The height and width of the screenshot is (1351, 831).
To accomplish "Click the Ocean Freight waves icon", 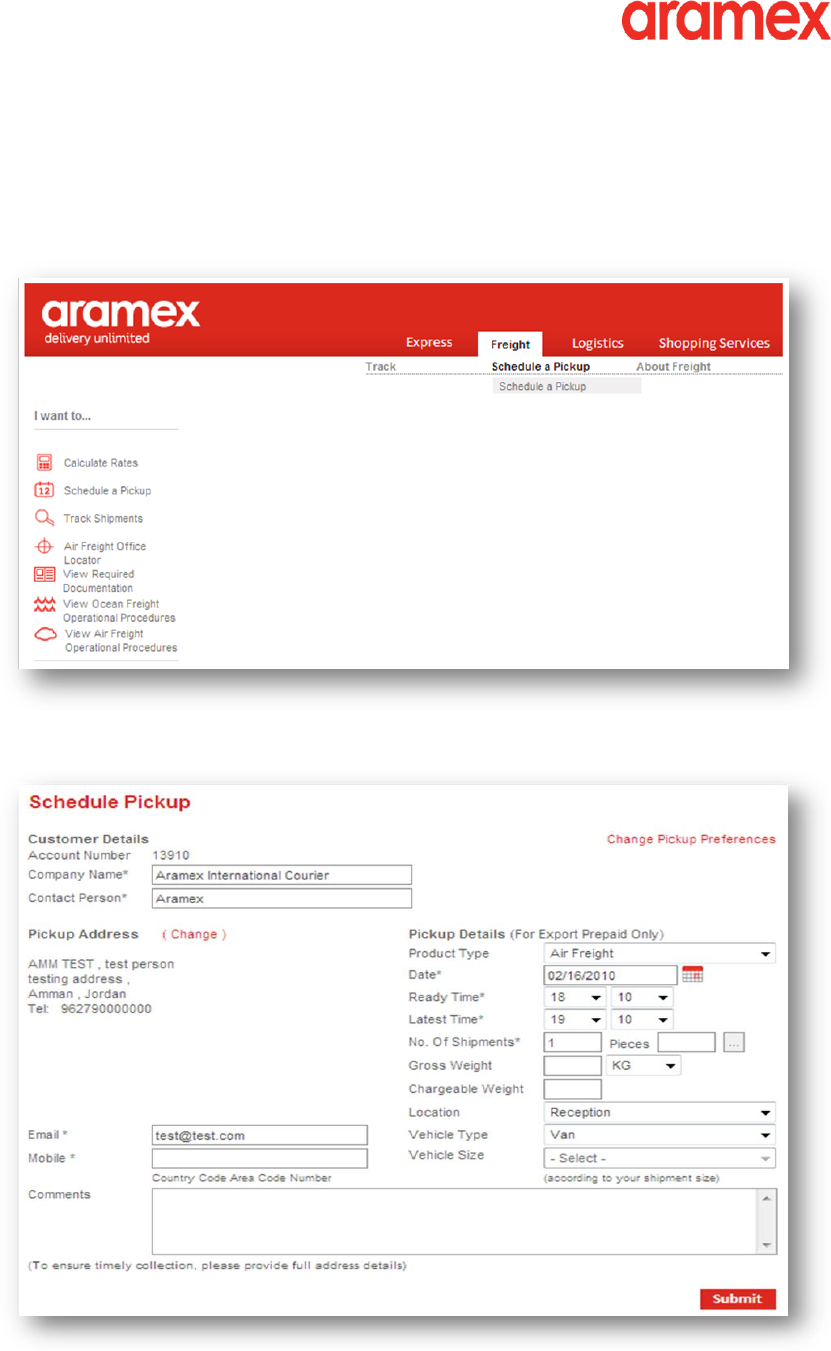I will [x=45, y=604].
